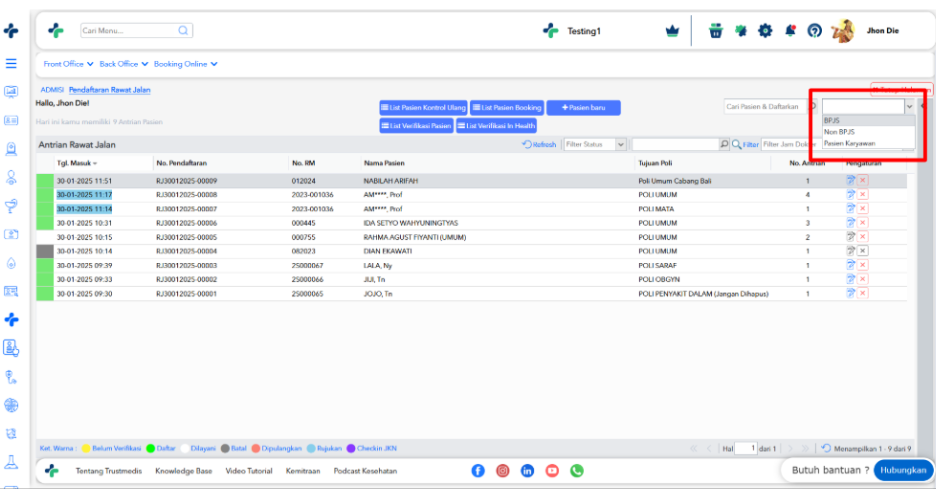Click the search magnifier in Cari Menu
936x489 pixels.
pos(183,30)
